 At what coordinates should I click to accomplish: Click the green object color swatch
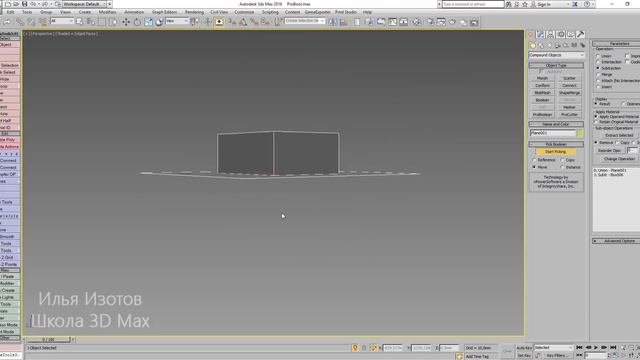pos(580,133)
